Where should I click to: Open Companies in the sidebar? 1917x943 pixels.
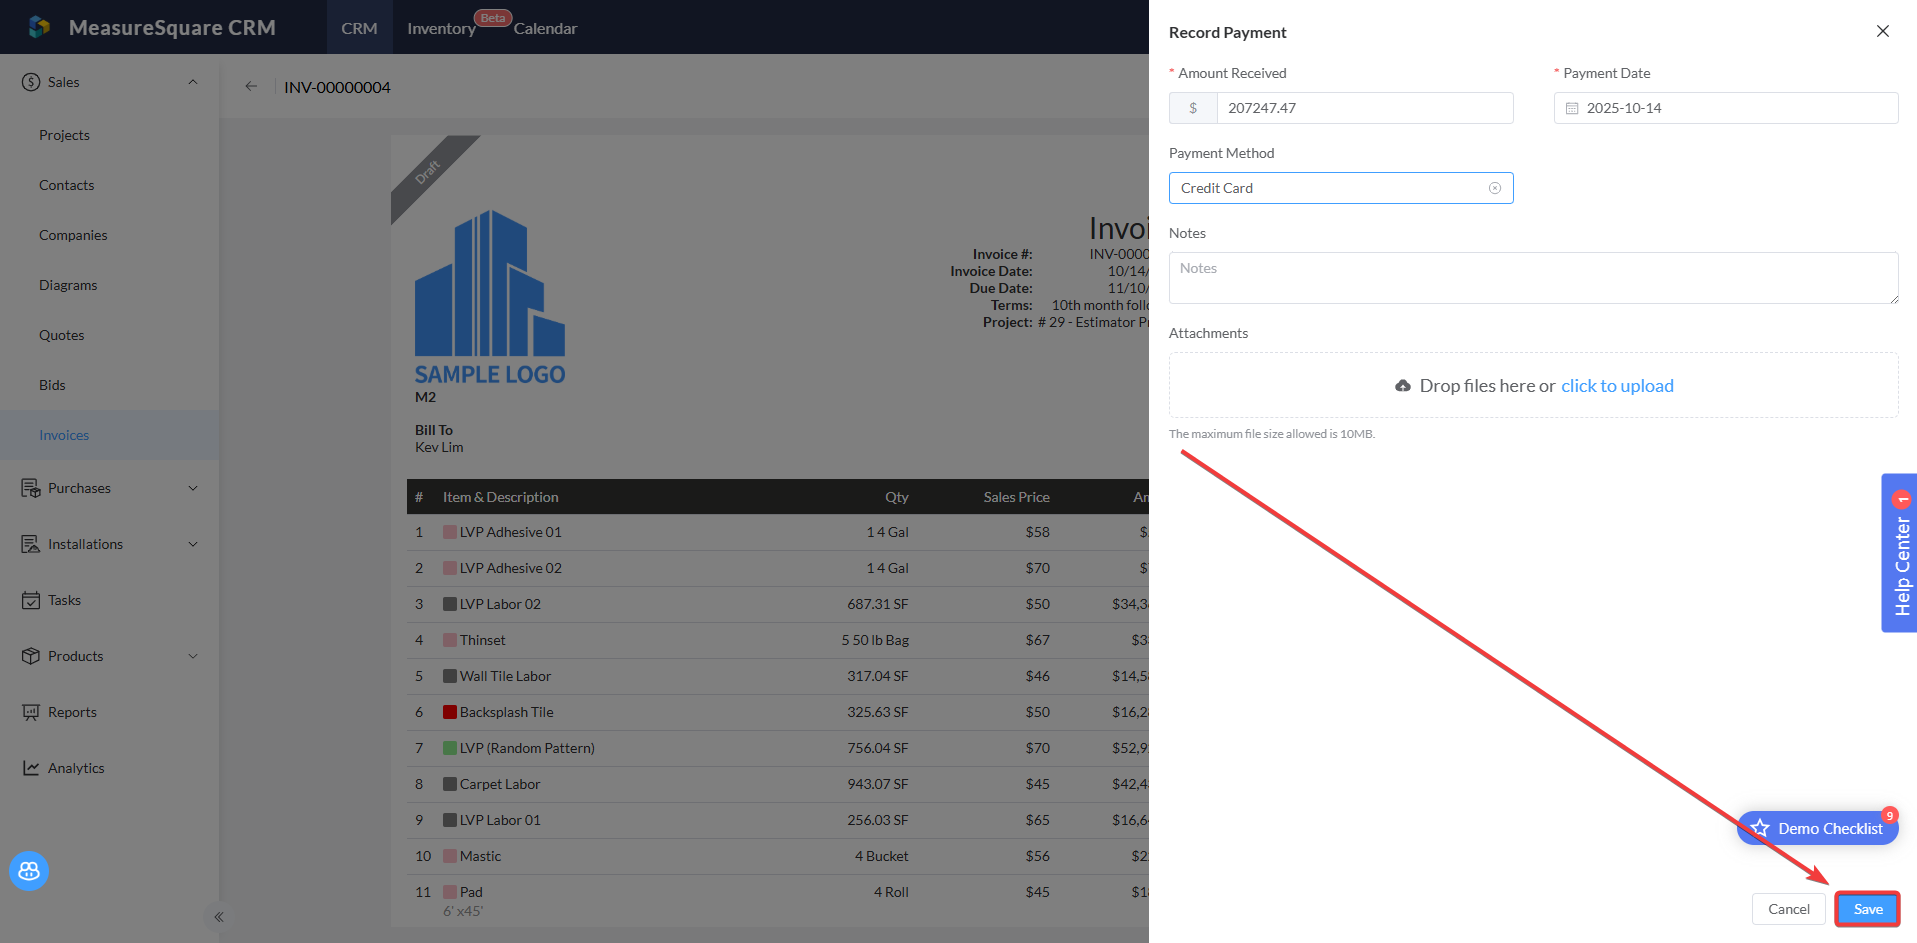tap(73, 235)
